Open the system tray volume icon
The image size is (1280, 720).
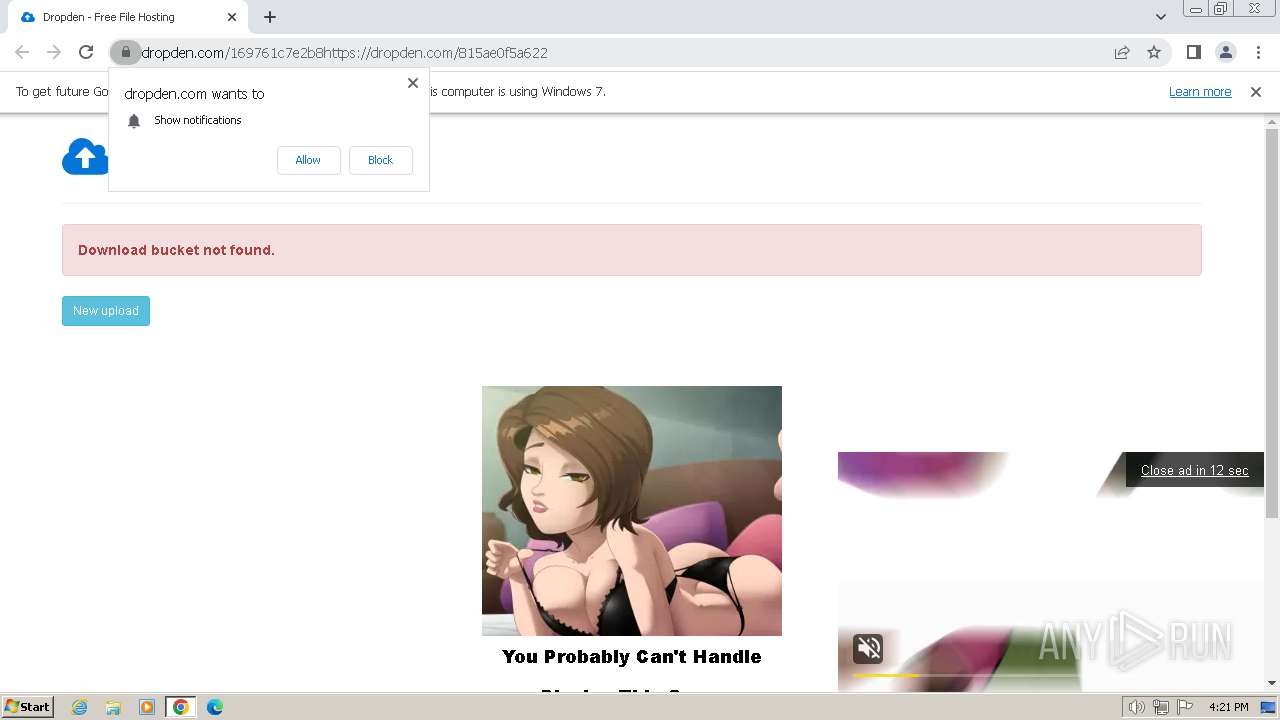tap(1136, 707)
